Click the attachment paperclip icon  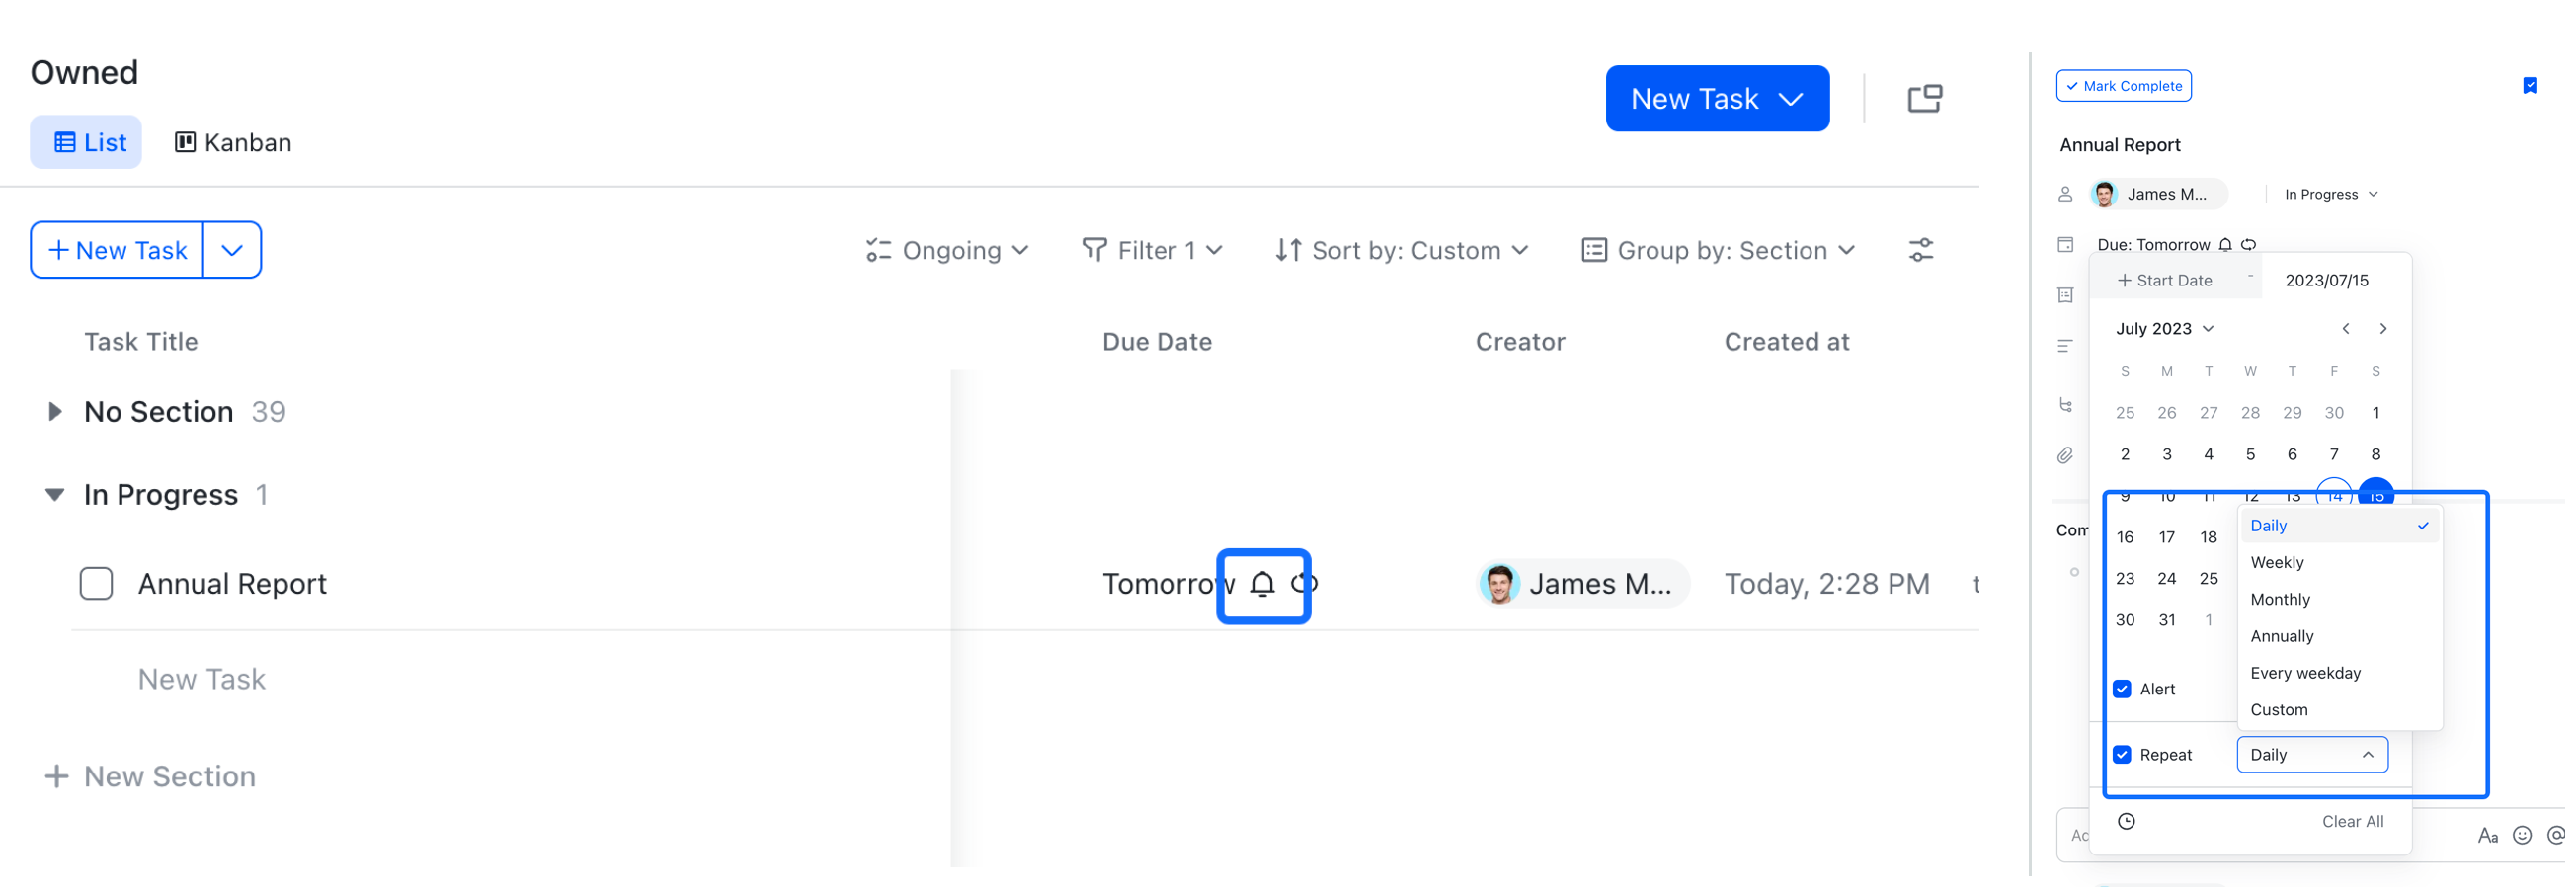(x=2066, y=457)
